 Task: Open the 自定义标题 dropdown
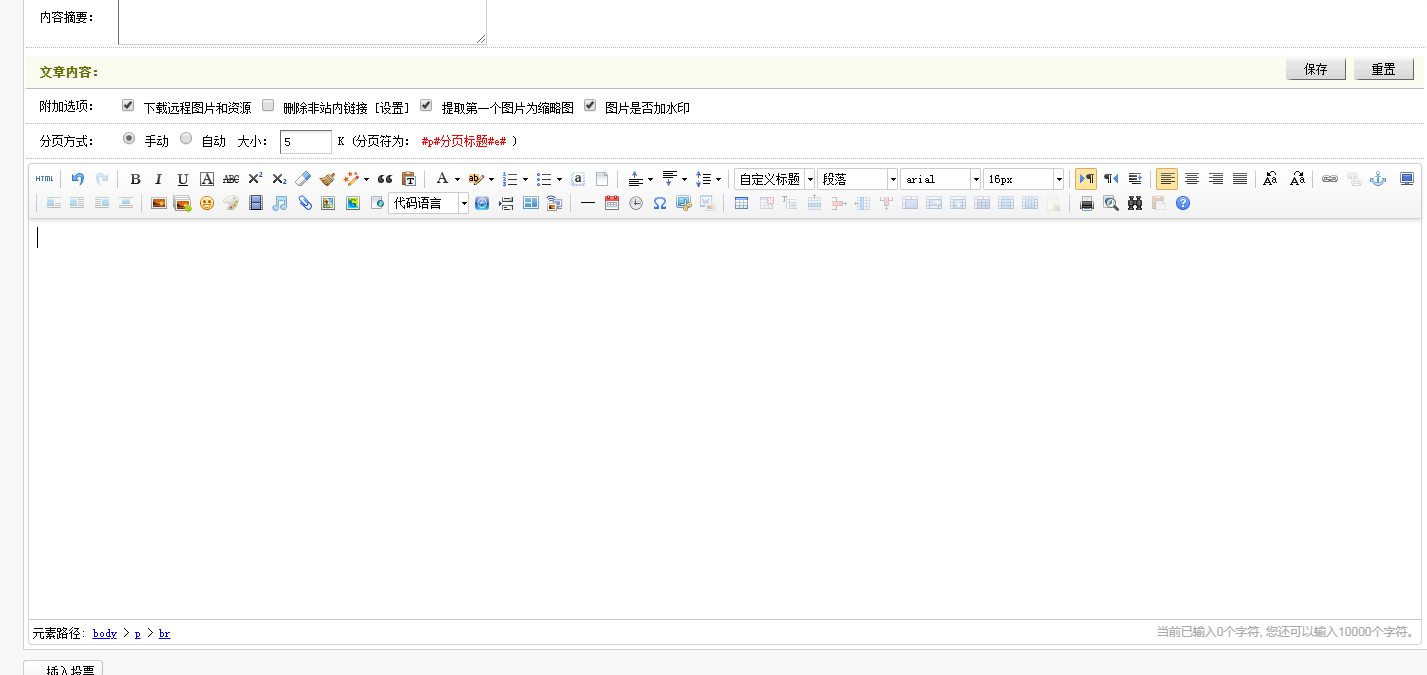775,179
